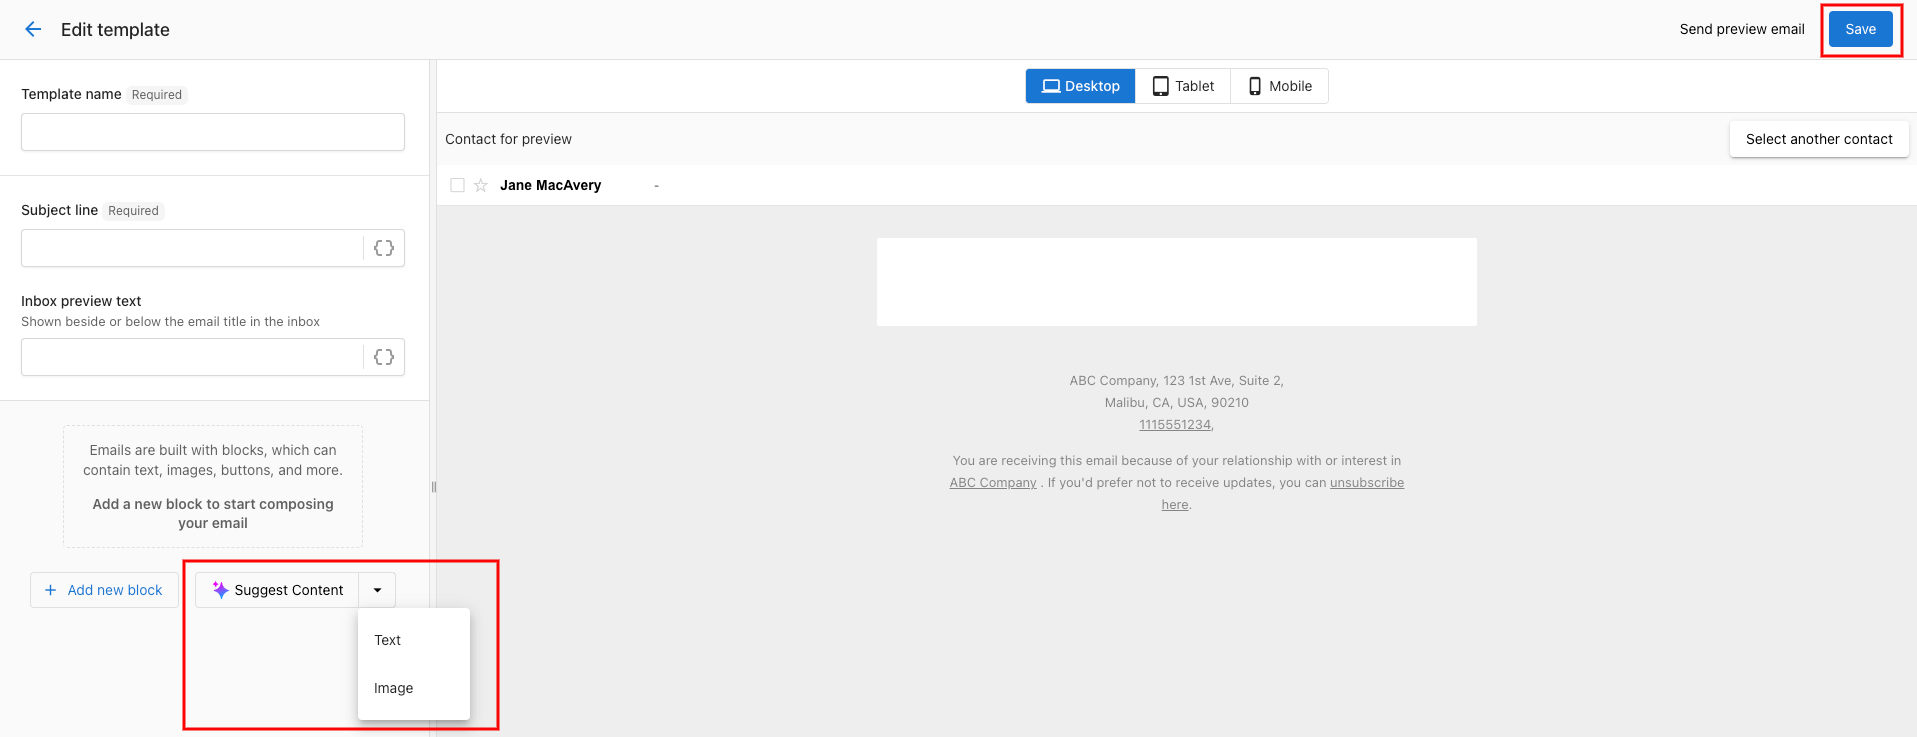Click the sparkle Suggest Content icon
Viewport: 1917px width, 737px height.
(x=221, y=590)
